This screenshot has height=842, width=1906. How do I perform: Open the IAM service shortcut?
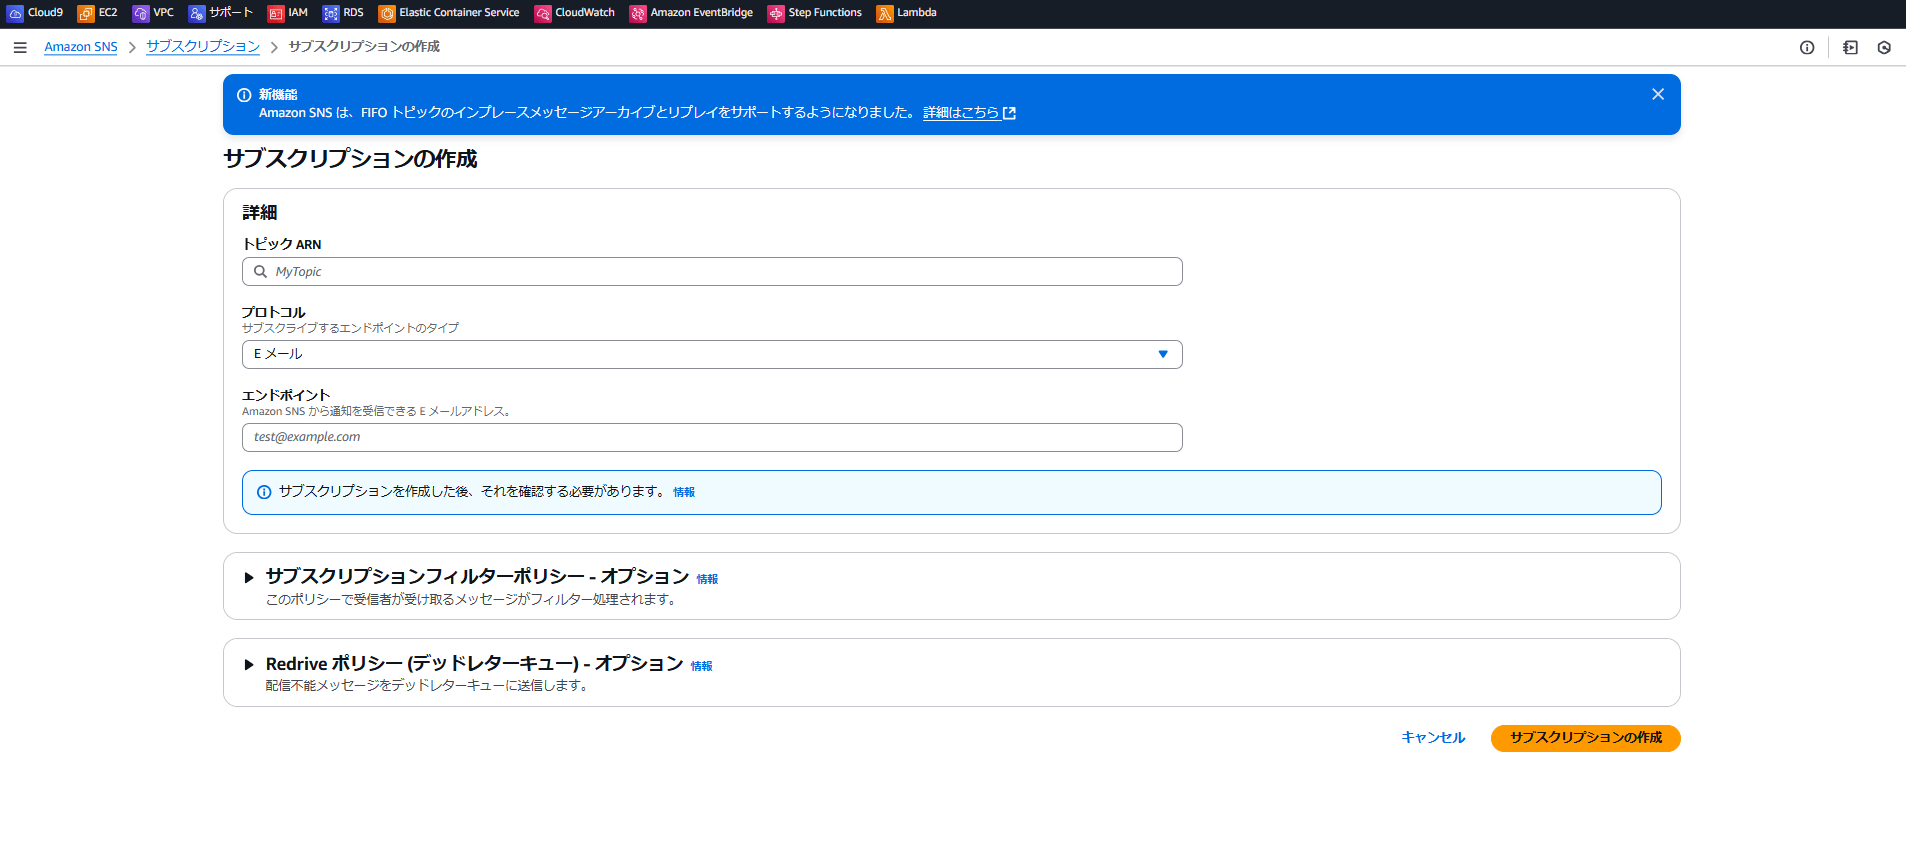point(288,13)
